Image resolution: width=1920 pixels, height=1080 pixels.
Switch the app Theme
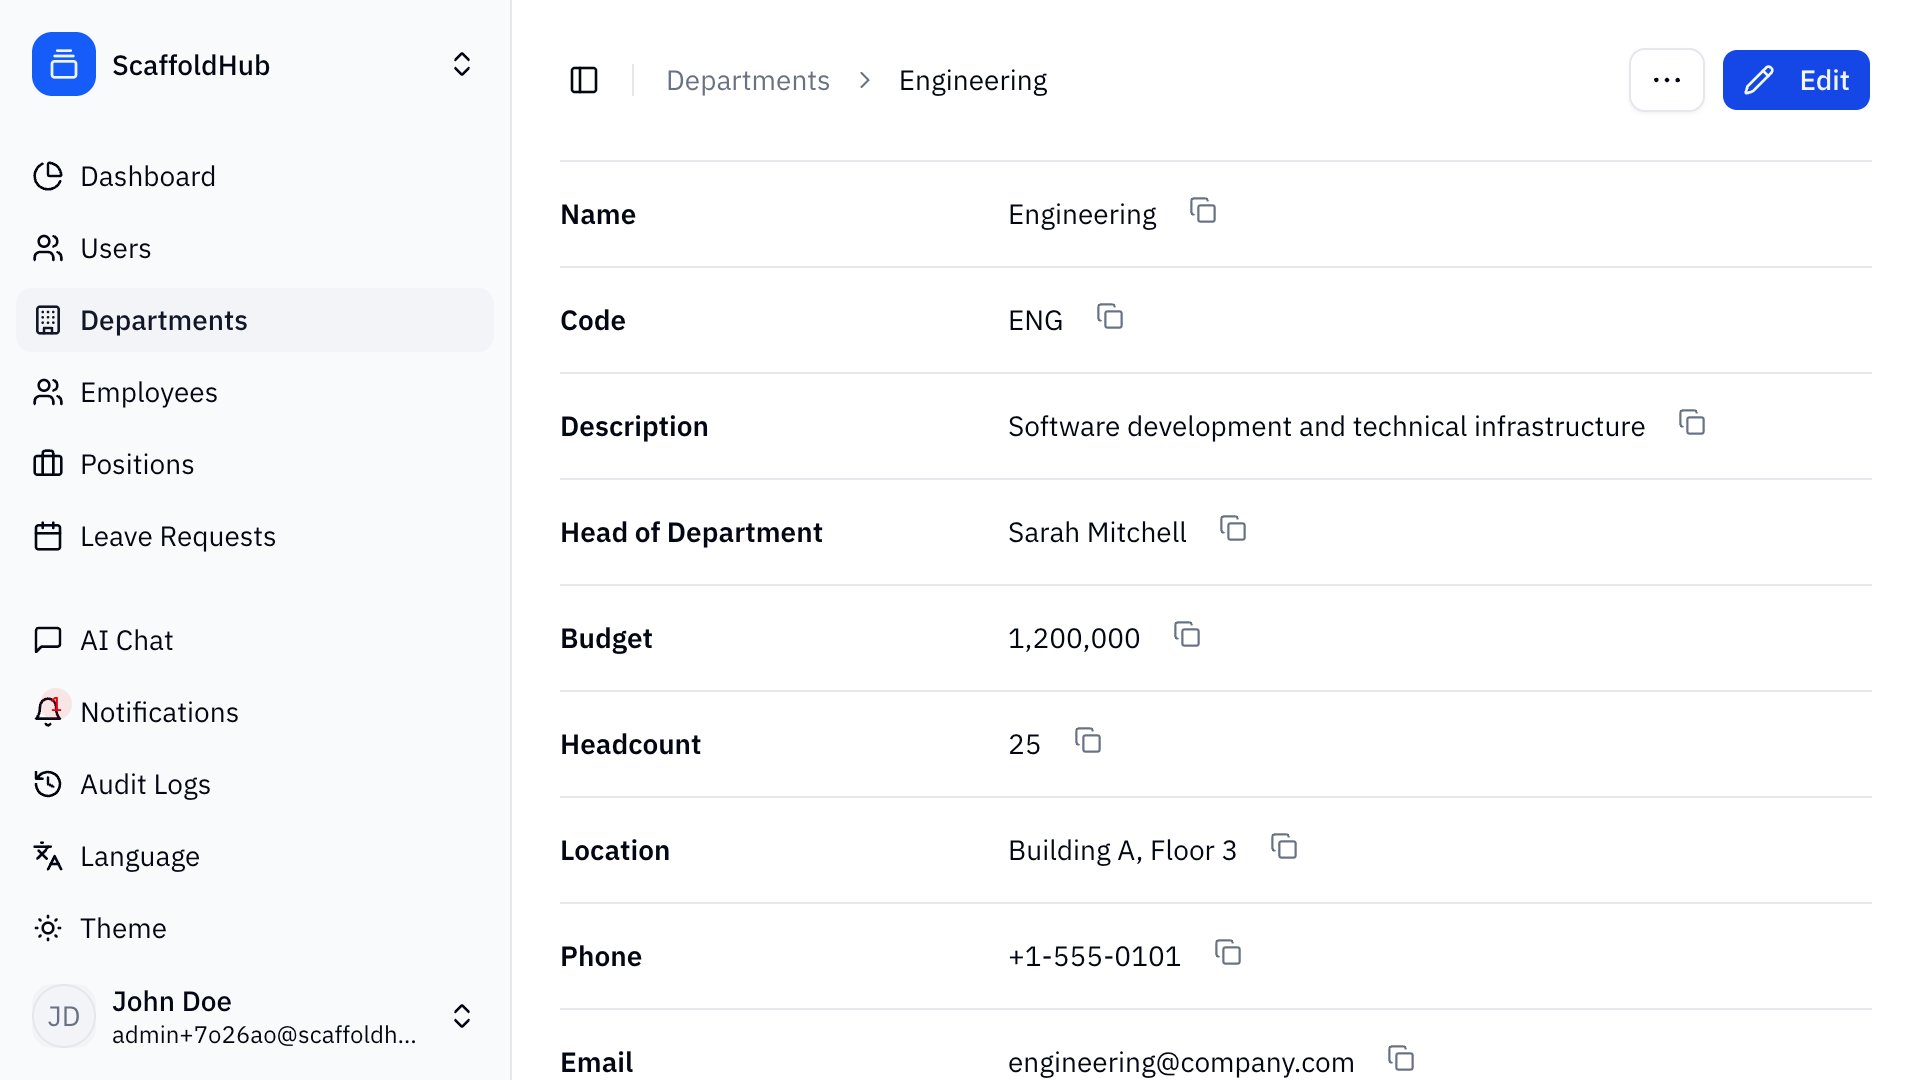(x=122, y=928)
